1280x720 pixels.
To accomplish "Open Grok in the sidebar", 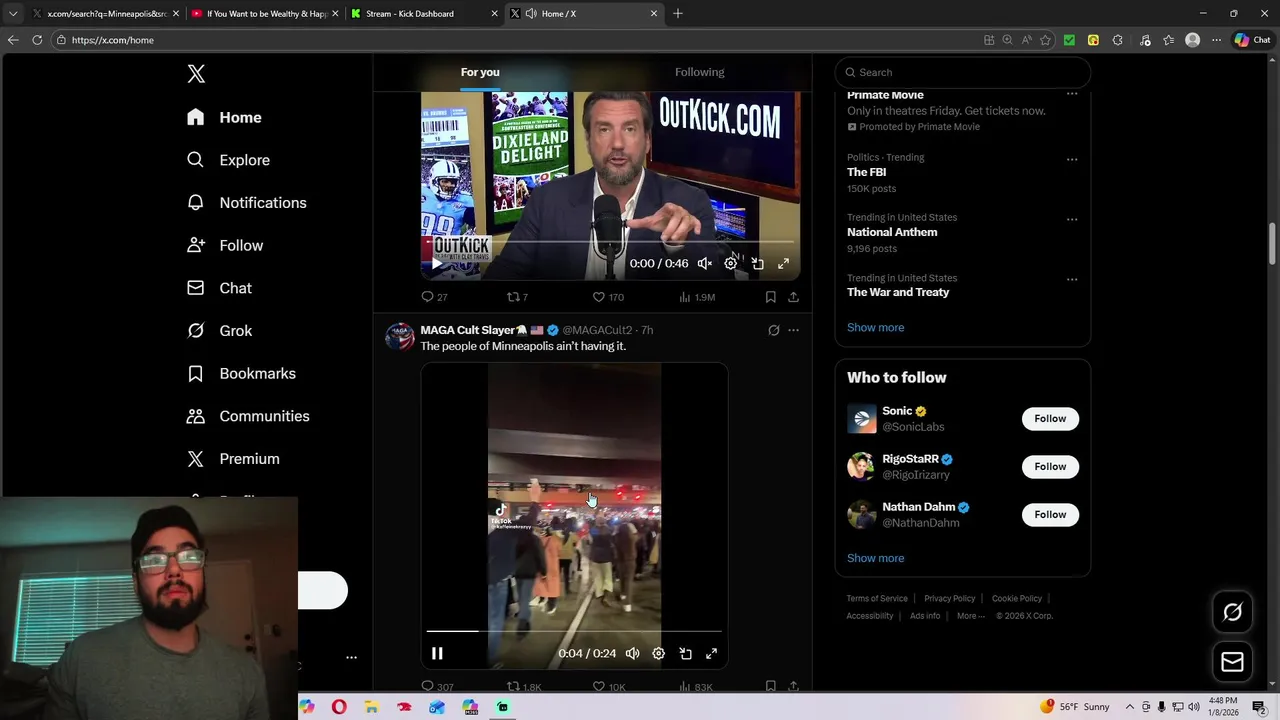I will pos(219,331).
